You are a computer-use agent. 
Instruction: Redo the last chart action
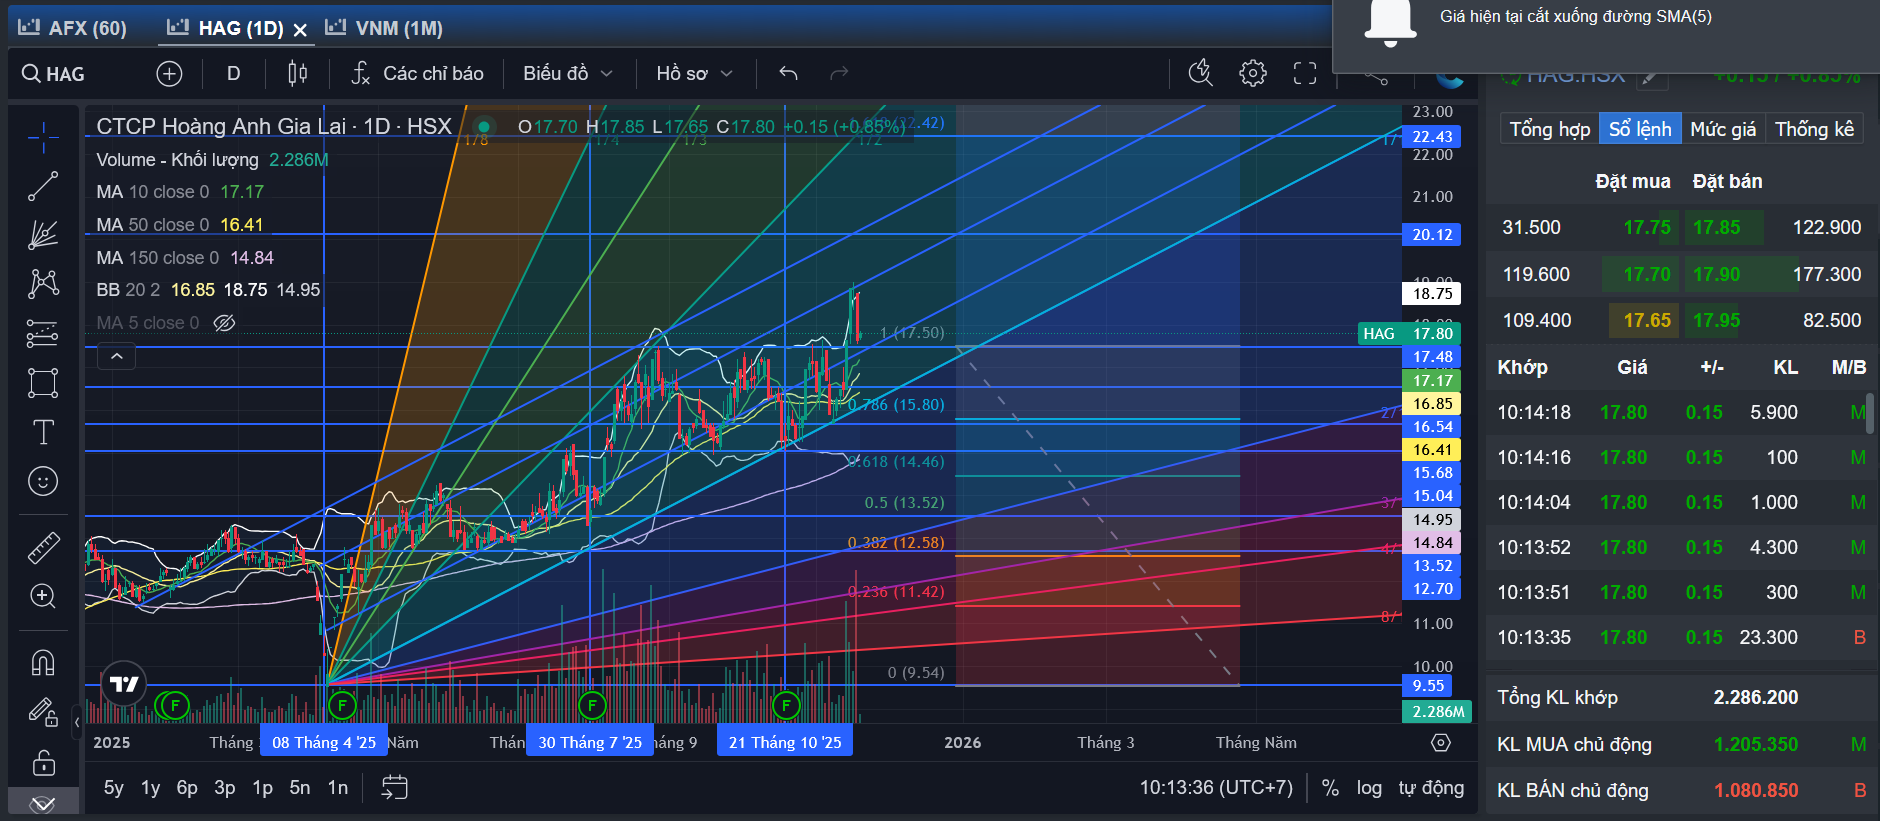[840, 73]
